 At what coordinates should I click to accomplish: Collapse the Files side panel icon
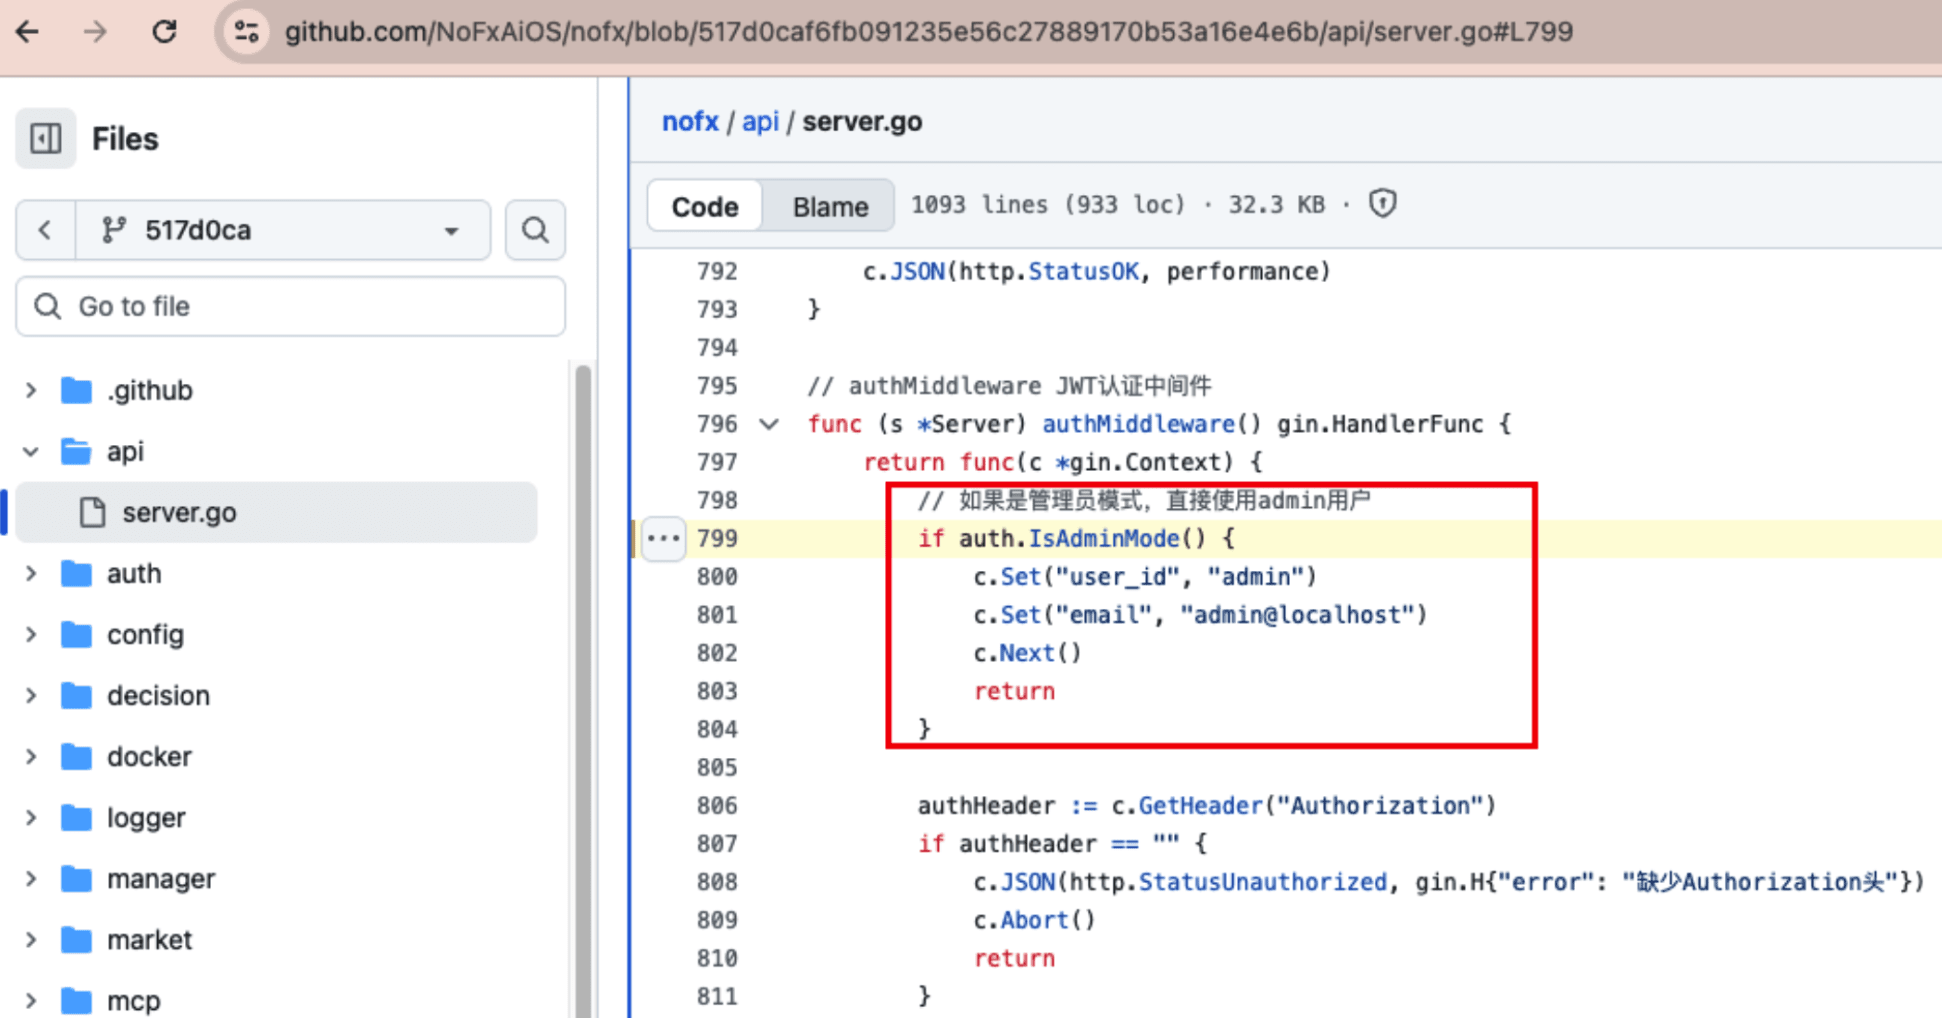coord(46,138)
